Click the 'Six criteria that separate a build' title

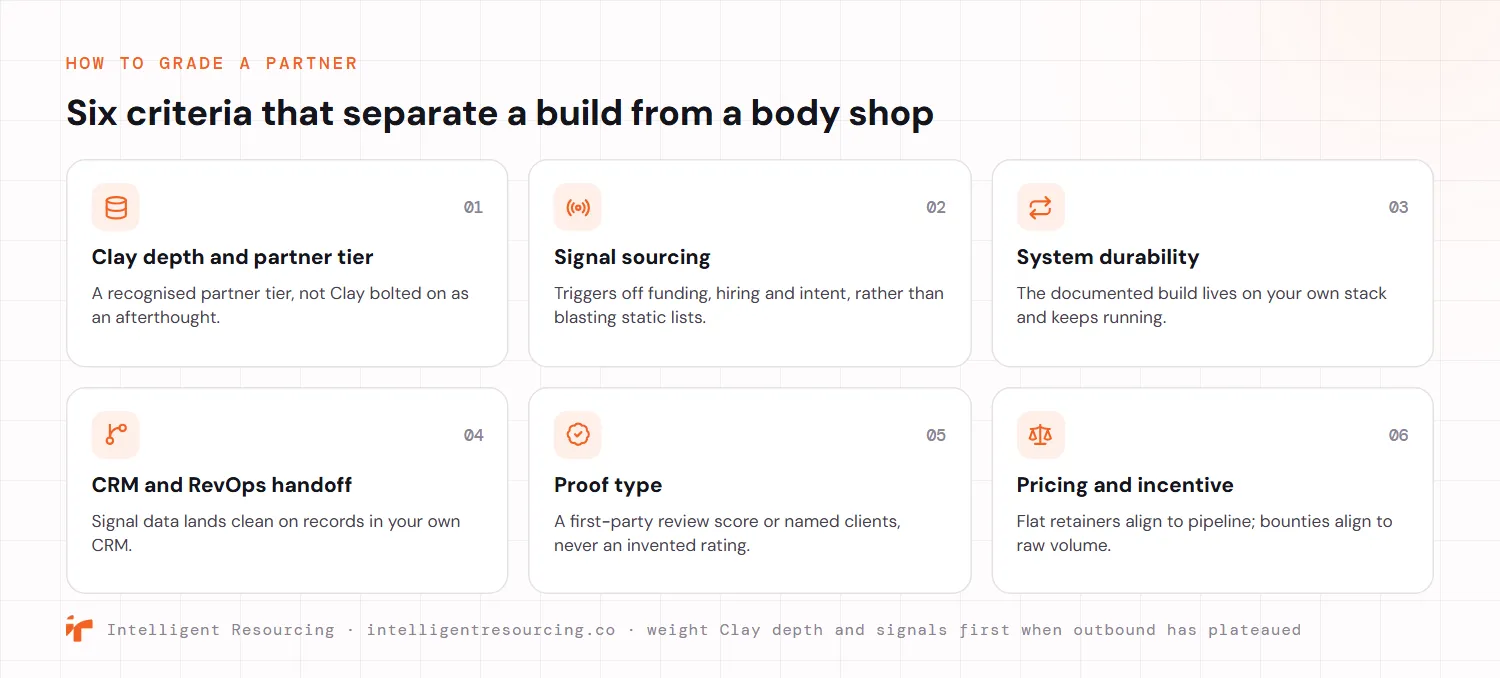click(x=500, y=112)
